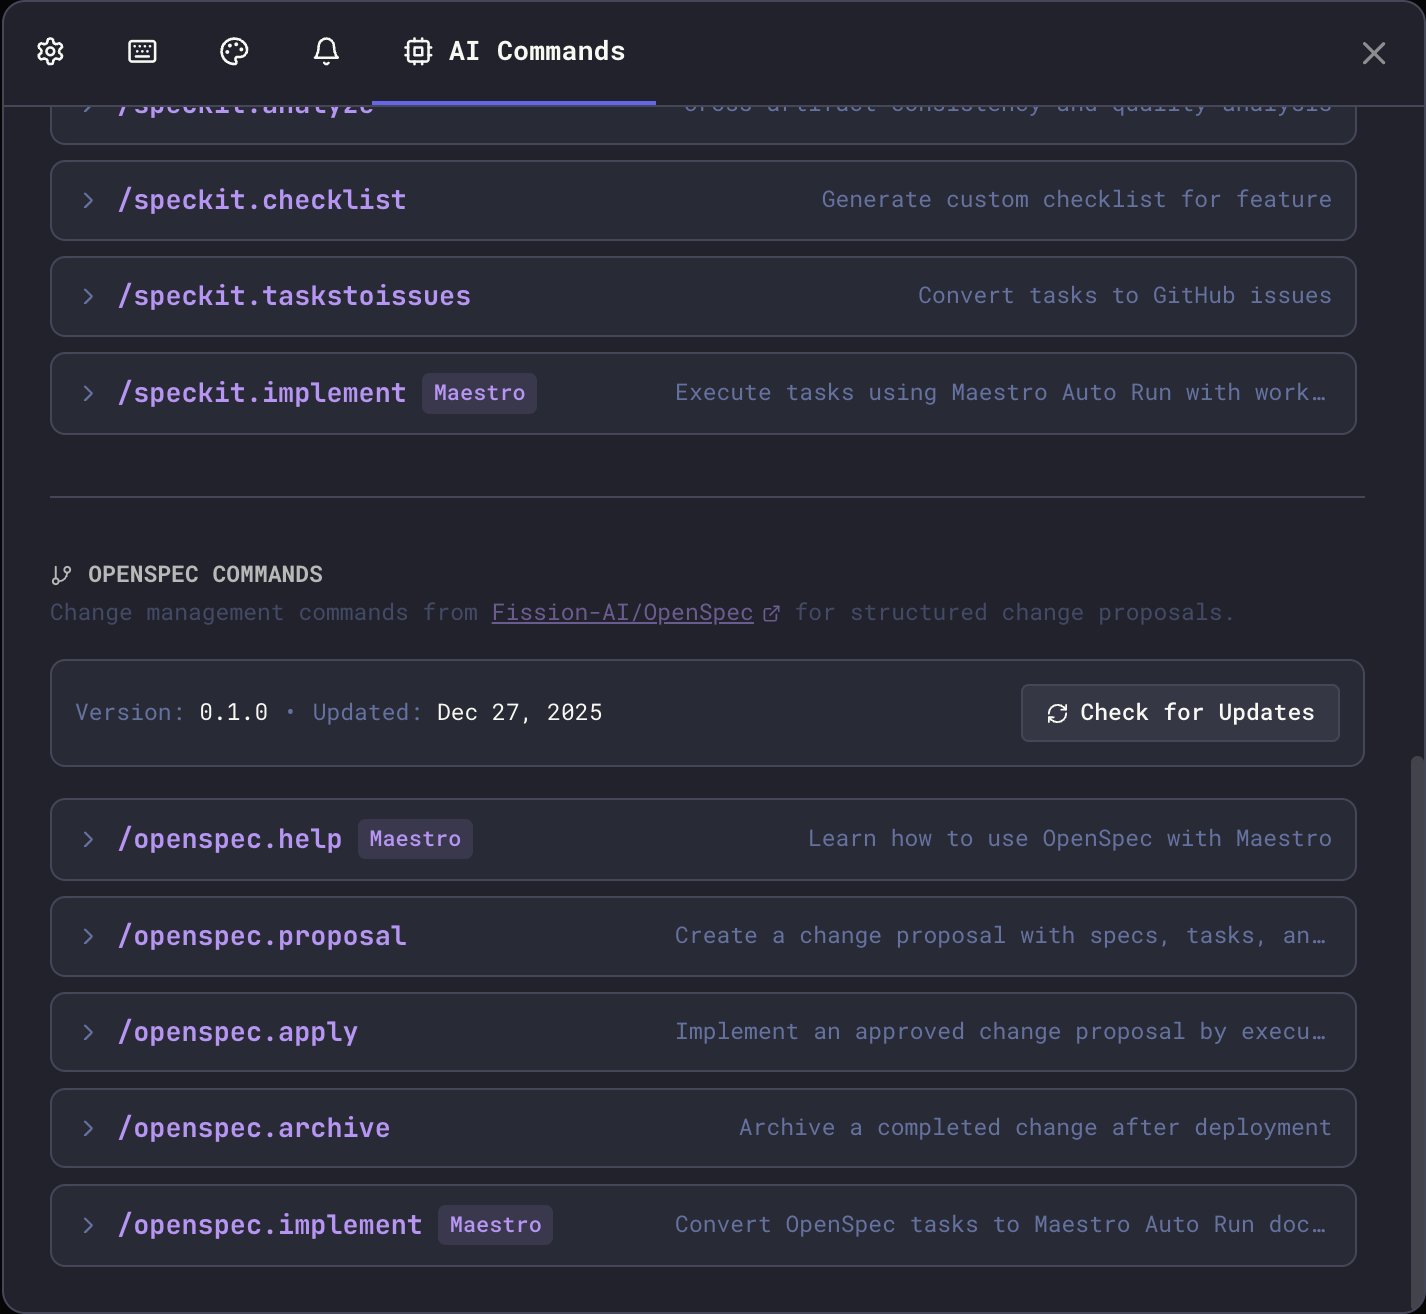Click the notifications bell icon

[x=326, y=51]
